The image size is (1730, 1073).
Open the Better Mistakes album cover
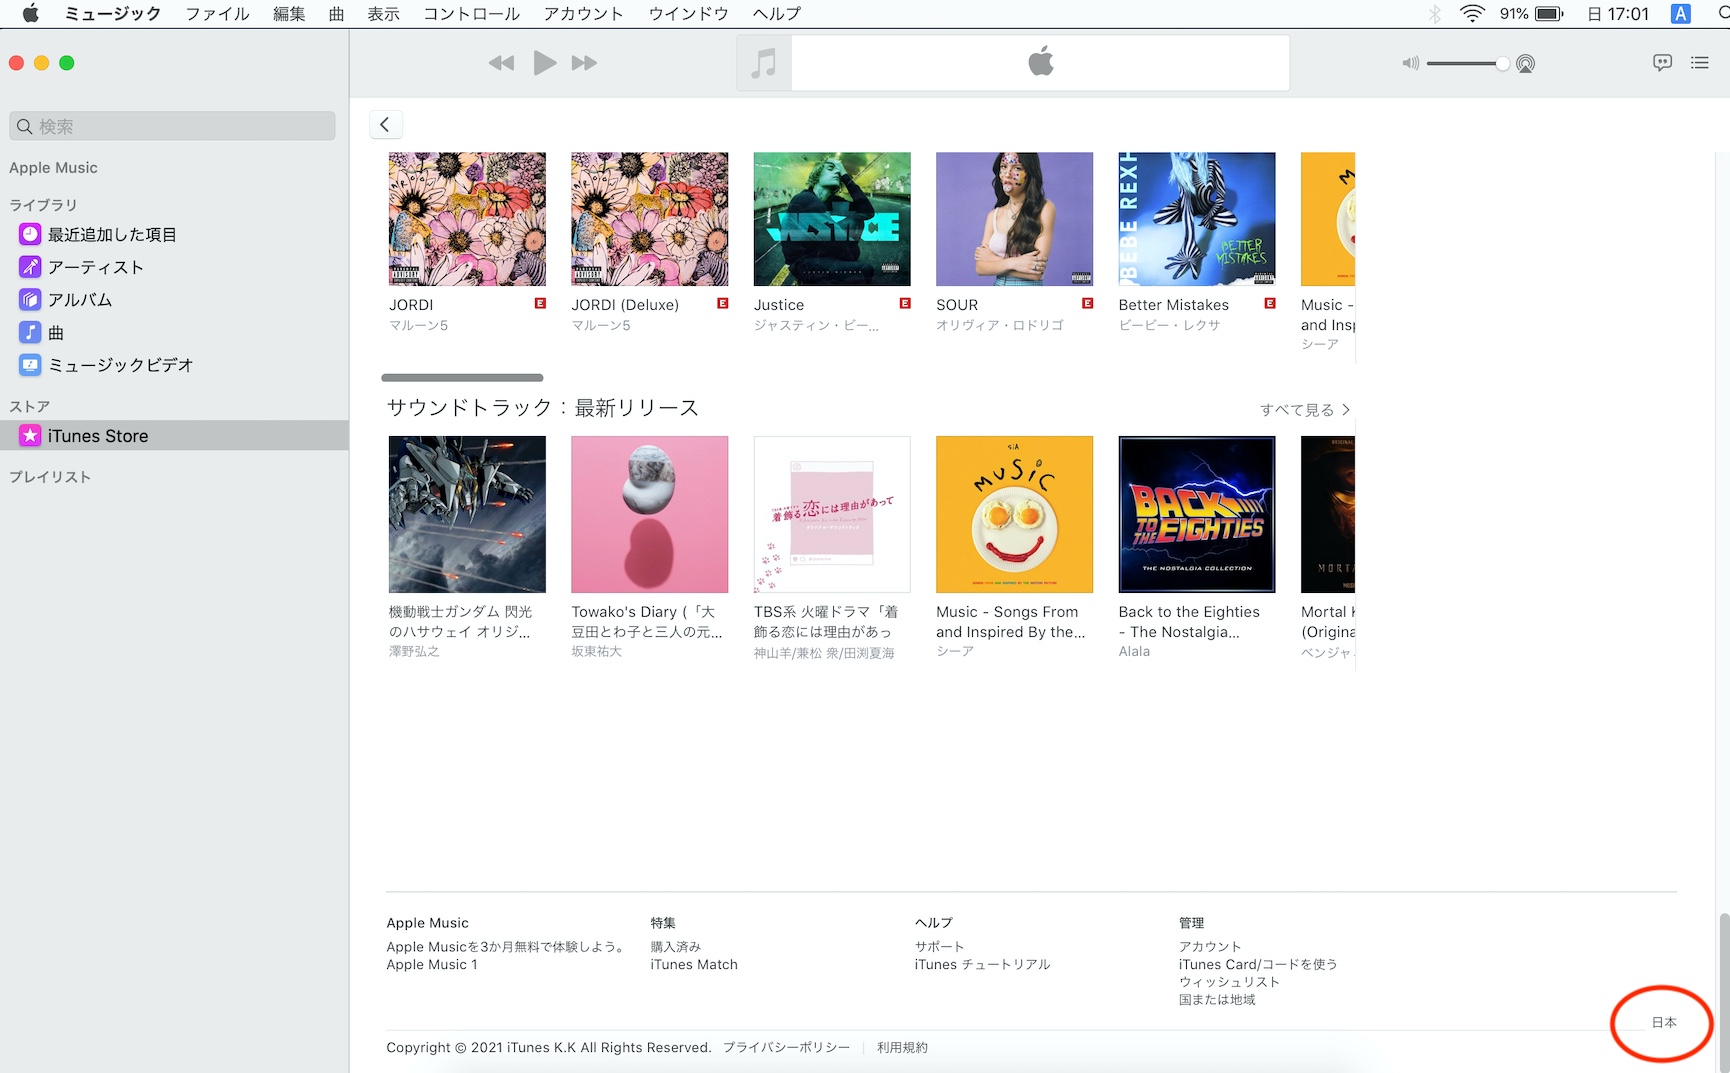[x=1197, y=219]
